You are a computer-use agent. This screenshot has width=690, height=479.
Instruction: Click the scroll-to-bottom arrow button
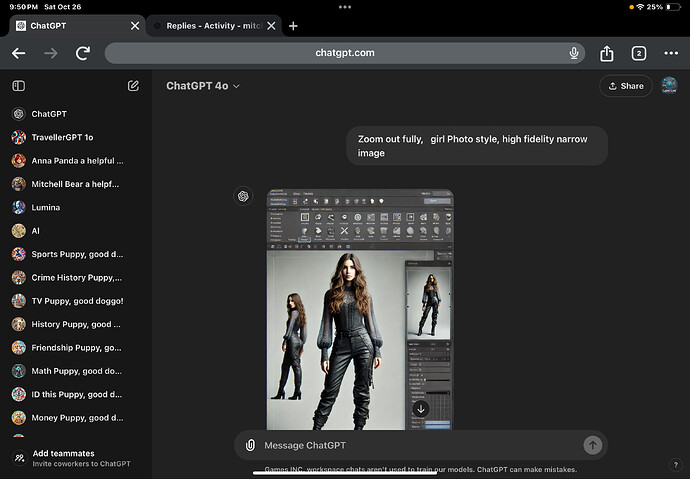pos(420,408)
